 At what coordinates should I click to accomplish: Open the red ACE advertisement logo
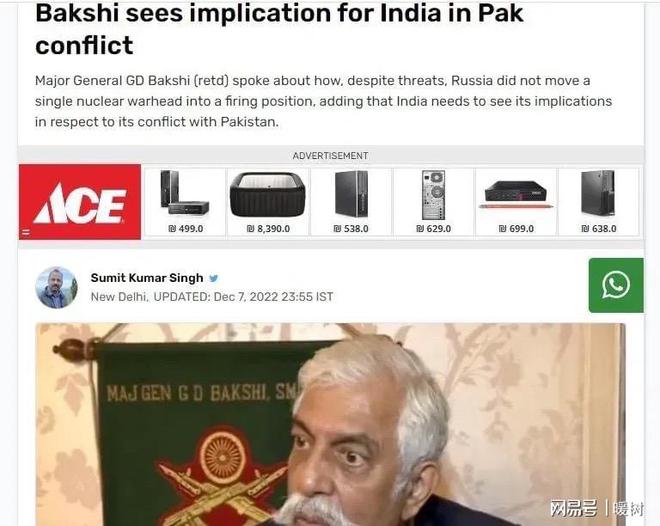pyautogui.click(x=80, y=202)
